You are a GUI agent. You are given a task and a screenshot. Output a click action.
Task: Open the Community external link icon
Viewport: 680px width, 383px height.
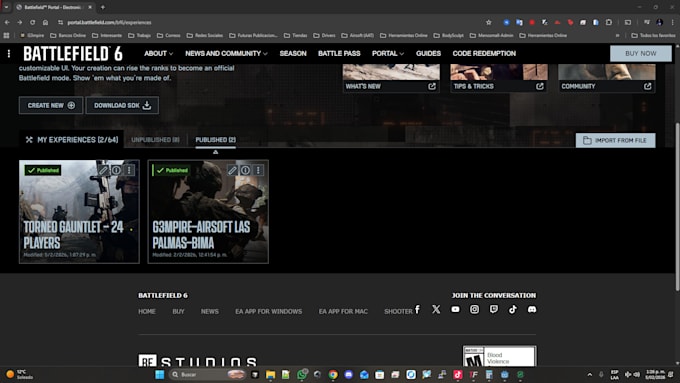[x=647, y=86]
